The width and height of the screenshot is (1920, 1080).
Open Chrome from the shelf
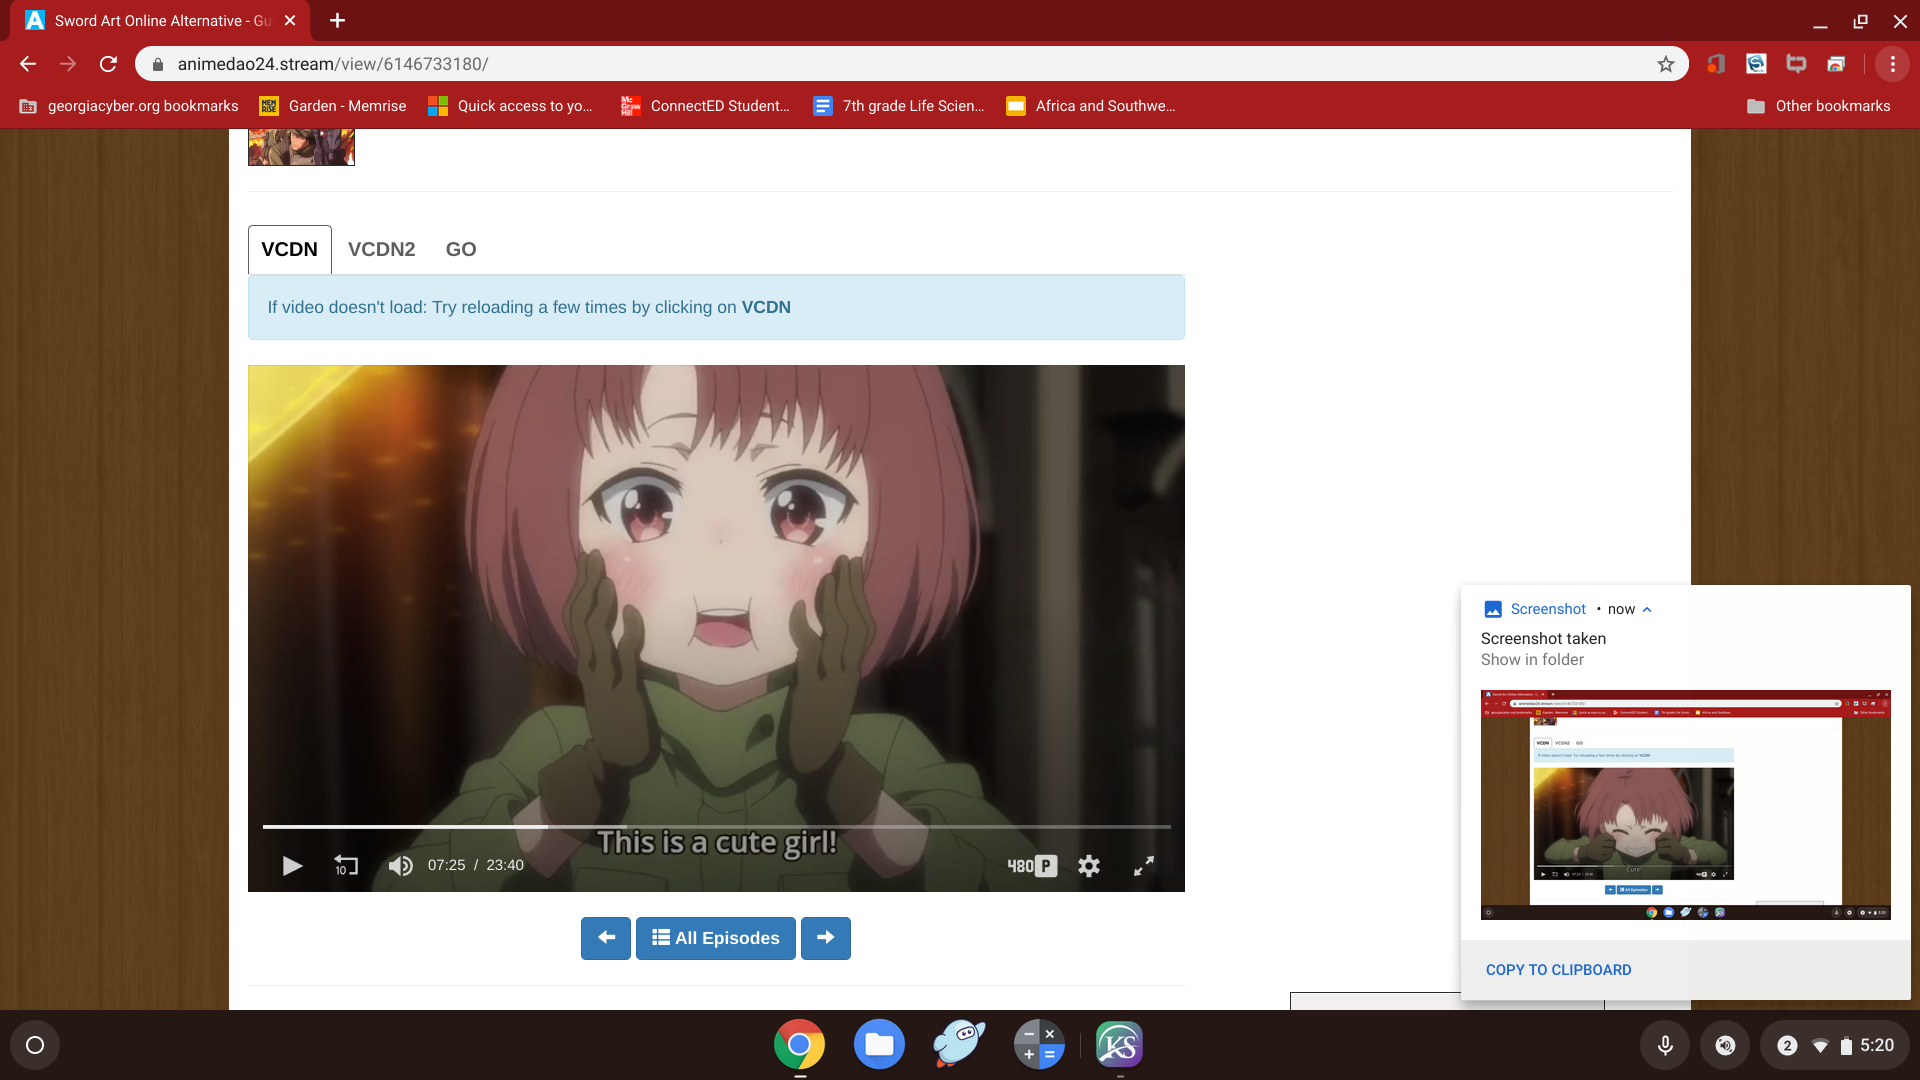tap(799, 1045)
